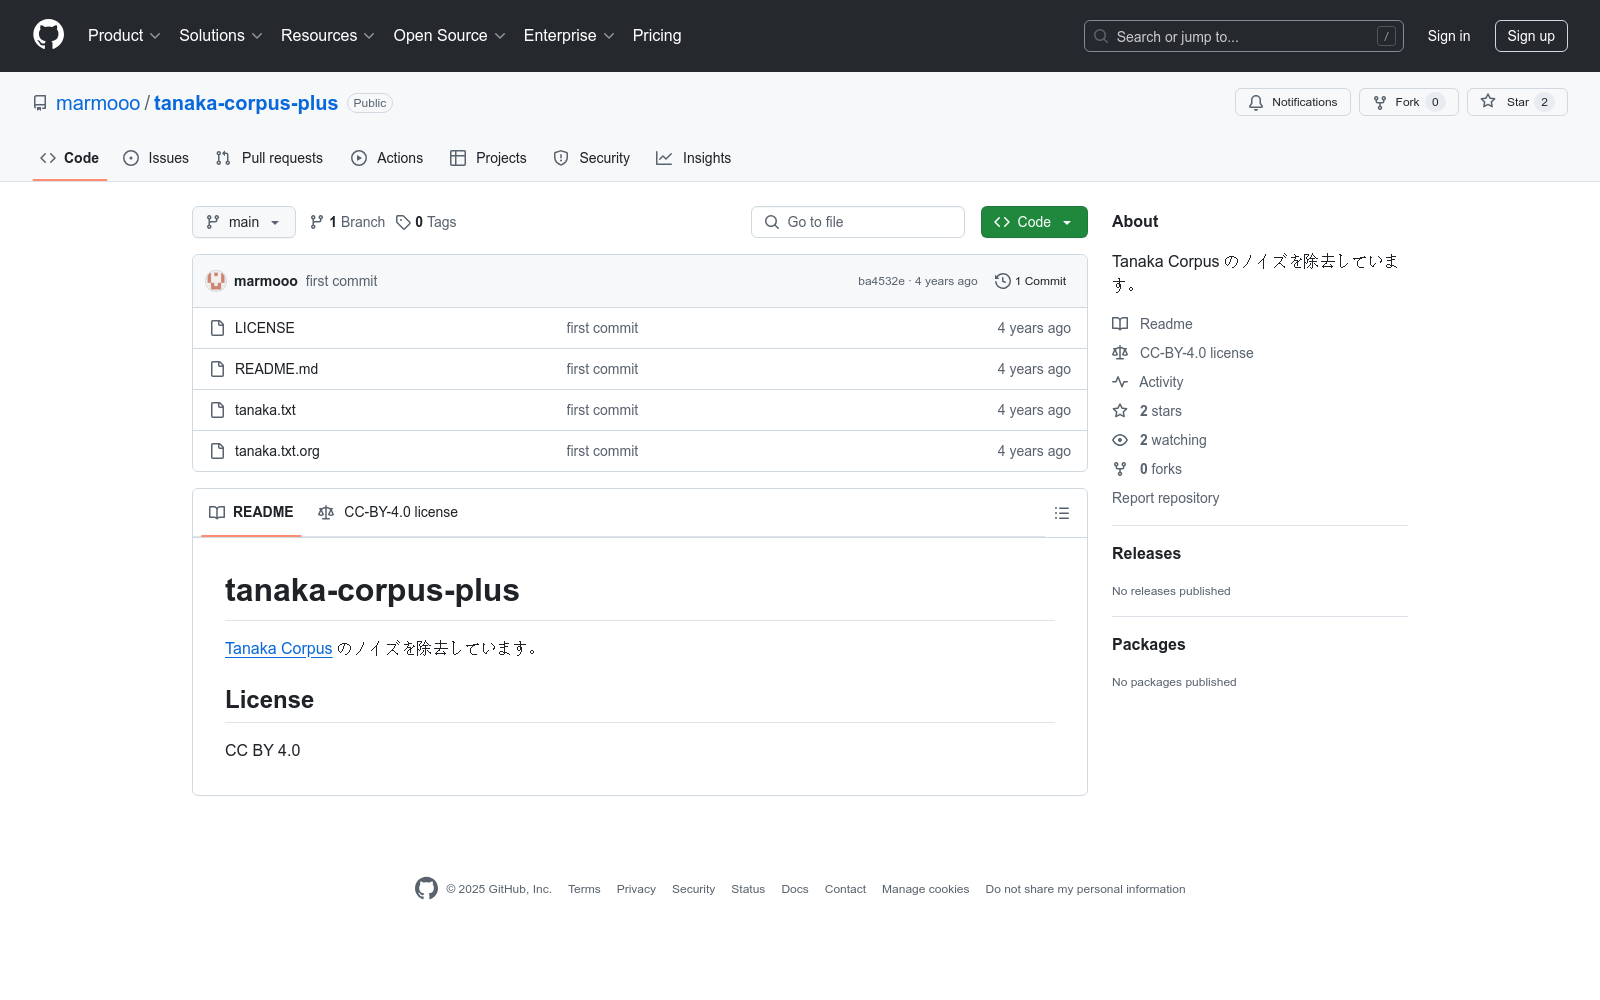This screenshot has width=1600, height=1000.
Task: Open the Insights tab
Action: [694, 158]
